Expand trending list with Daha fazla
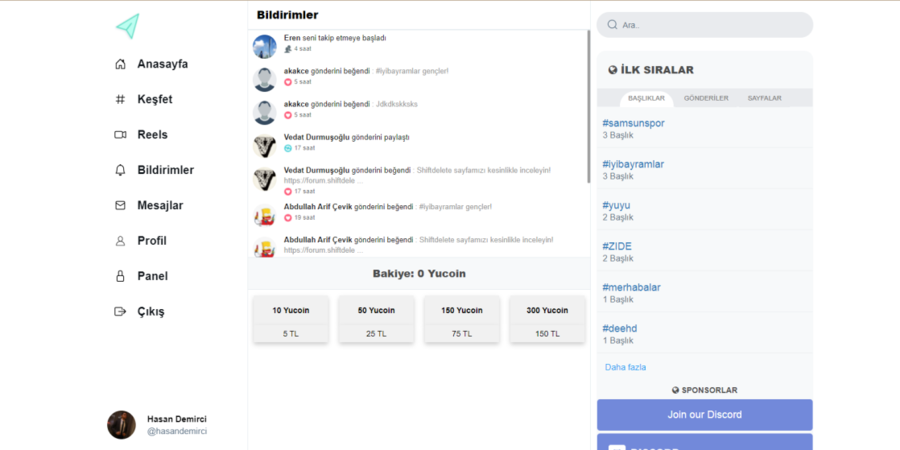The width and height of the screenshot is (900, 450). point(625,367)
